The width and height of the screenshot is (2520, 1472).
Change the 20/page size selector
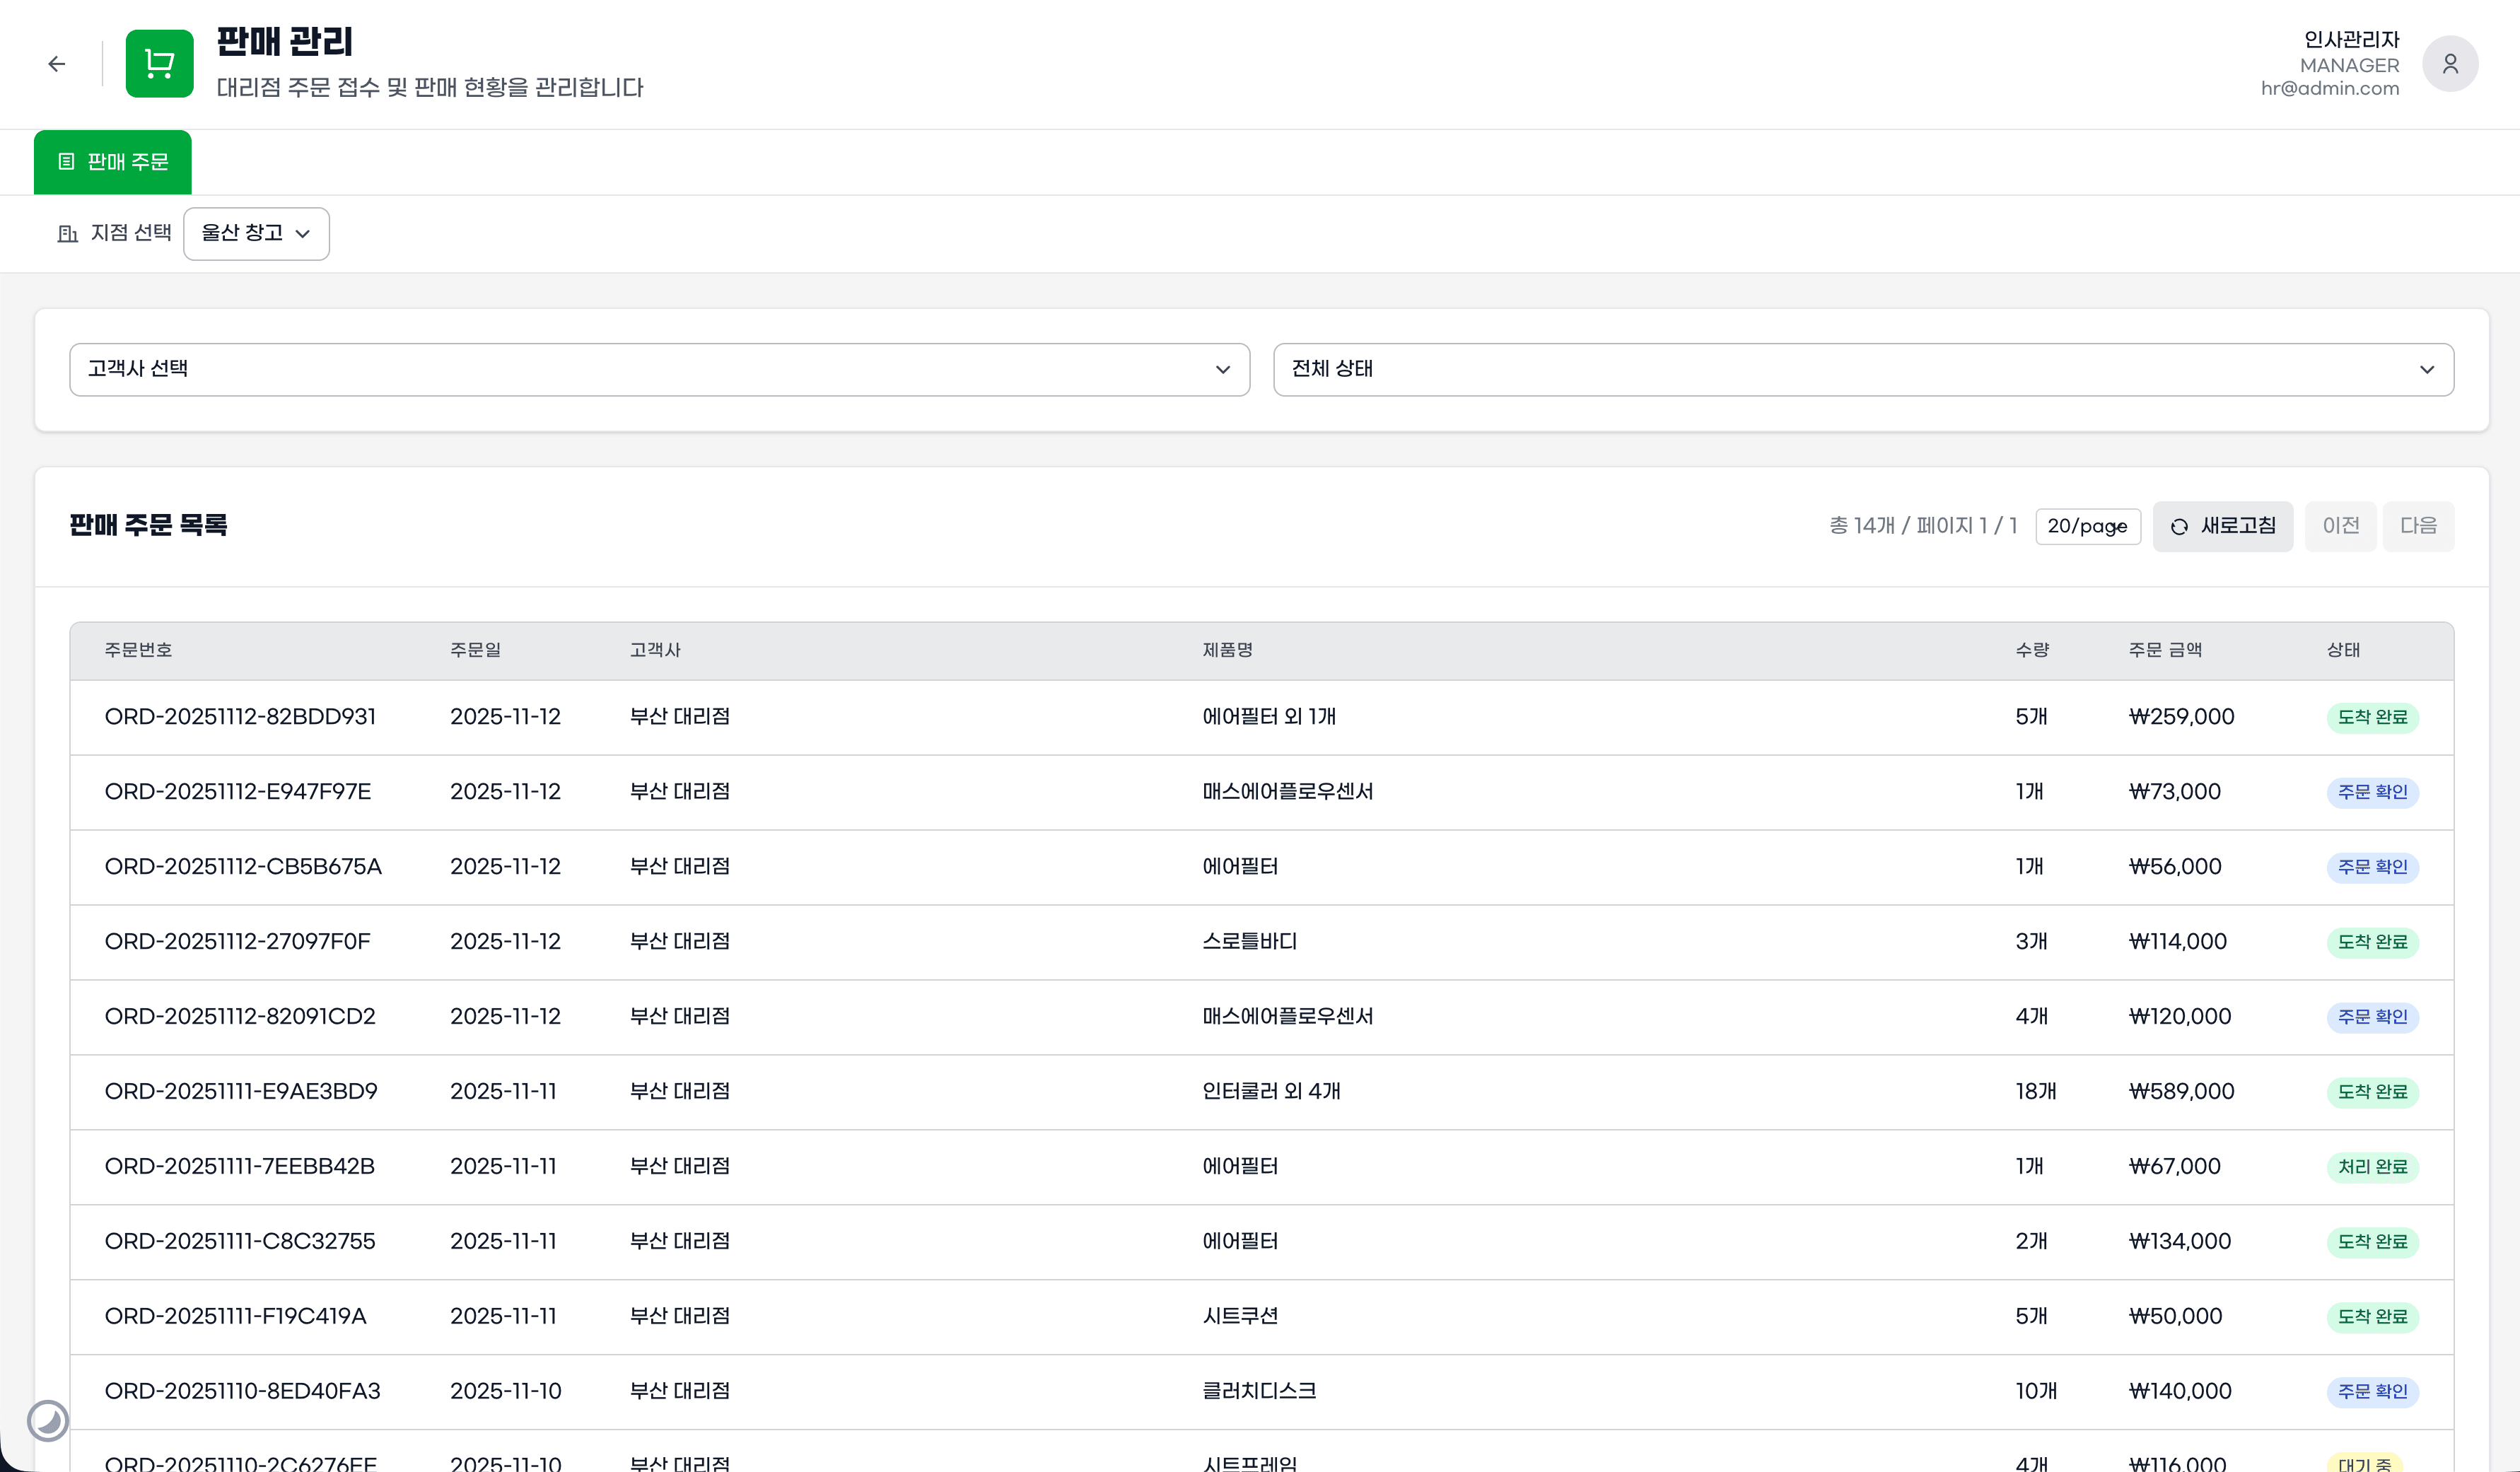2087,526
